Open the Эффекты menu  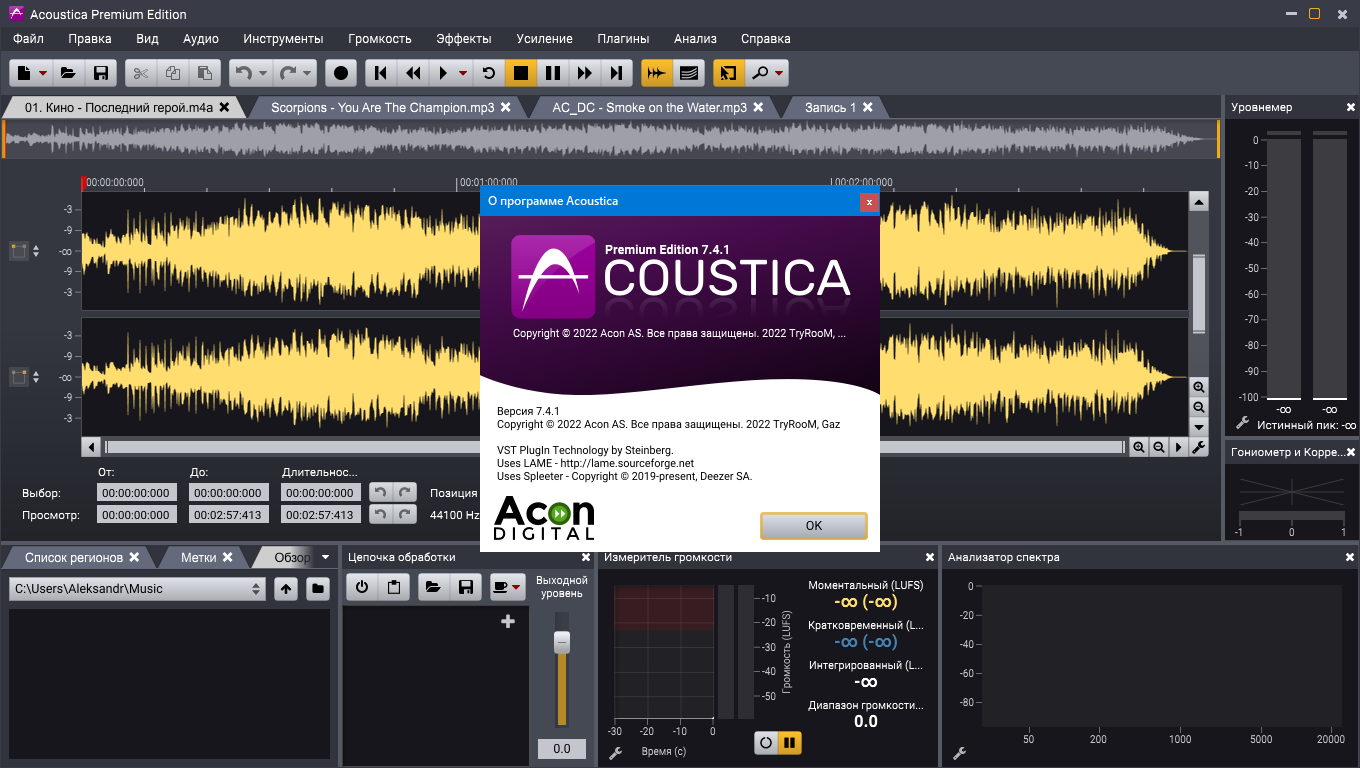(464, 39)
